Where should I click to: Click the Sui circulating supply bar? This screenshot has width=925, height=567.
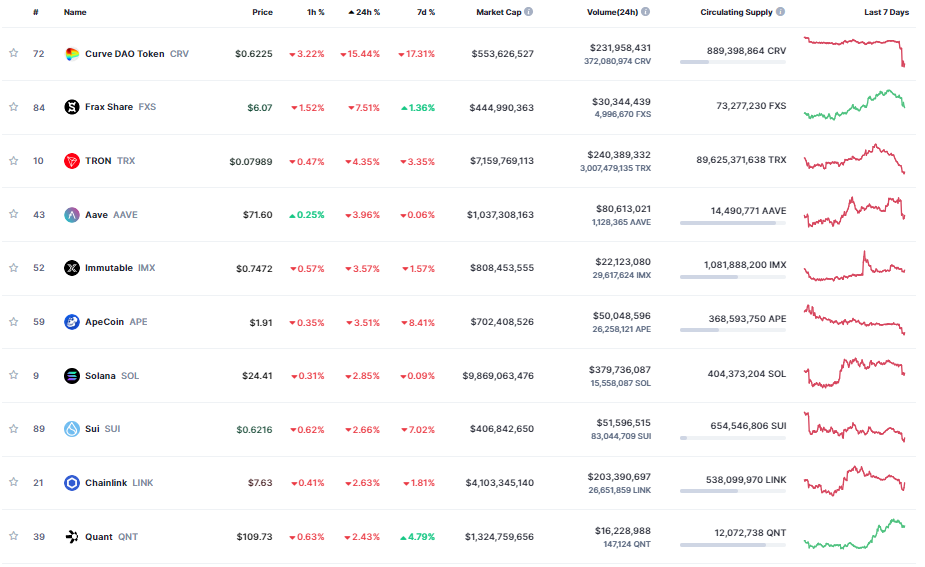click(x=733, y=438)
